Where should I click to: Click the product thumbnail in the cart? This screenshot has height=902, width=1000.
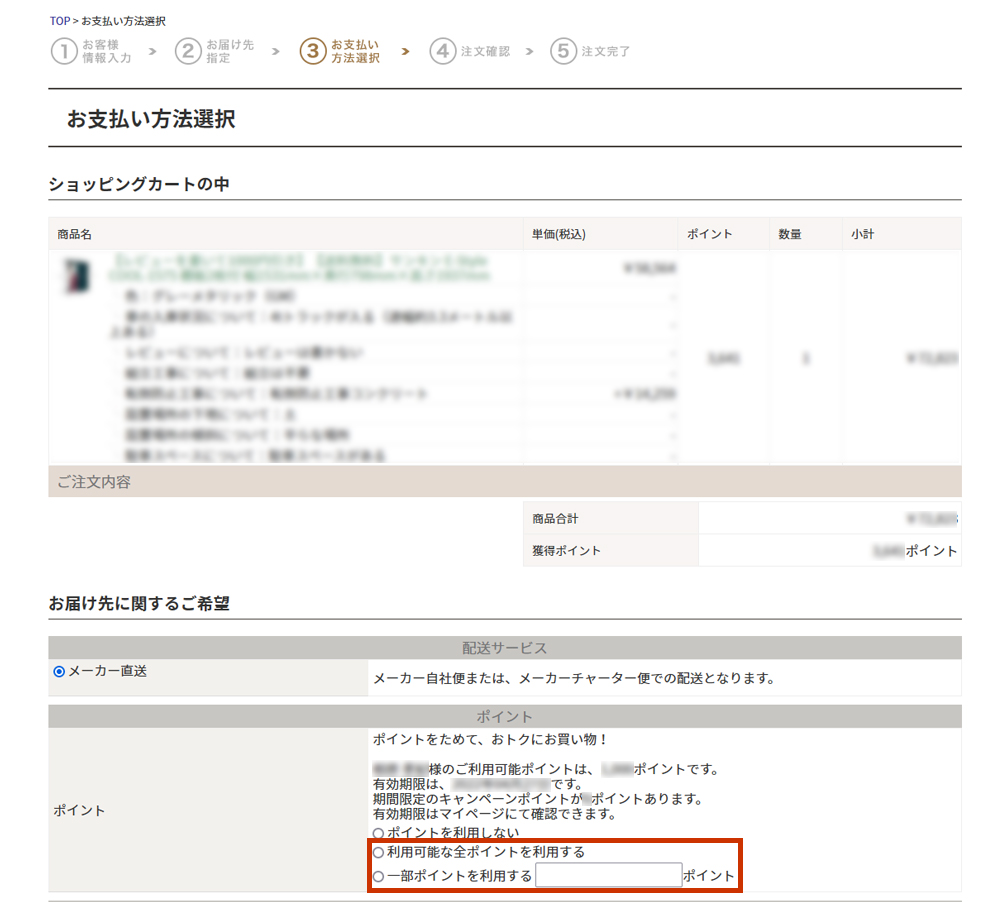(74, 274)
